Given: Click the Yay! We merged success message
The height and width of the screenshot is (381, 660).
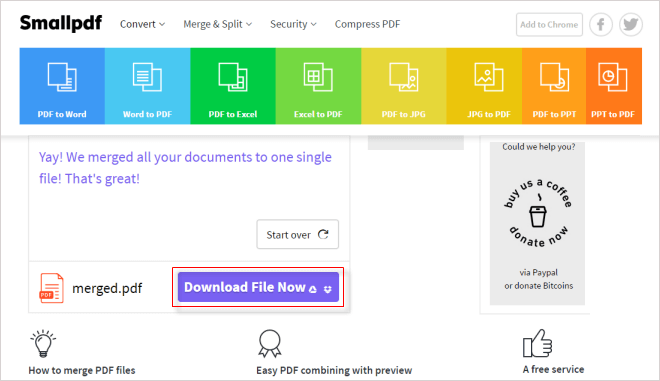Looking at the screenshot, I should (185, 168).
